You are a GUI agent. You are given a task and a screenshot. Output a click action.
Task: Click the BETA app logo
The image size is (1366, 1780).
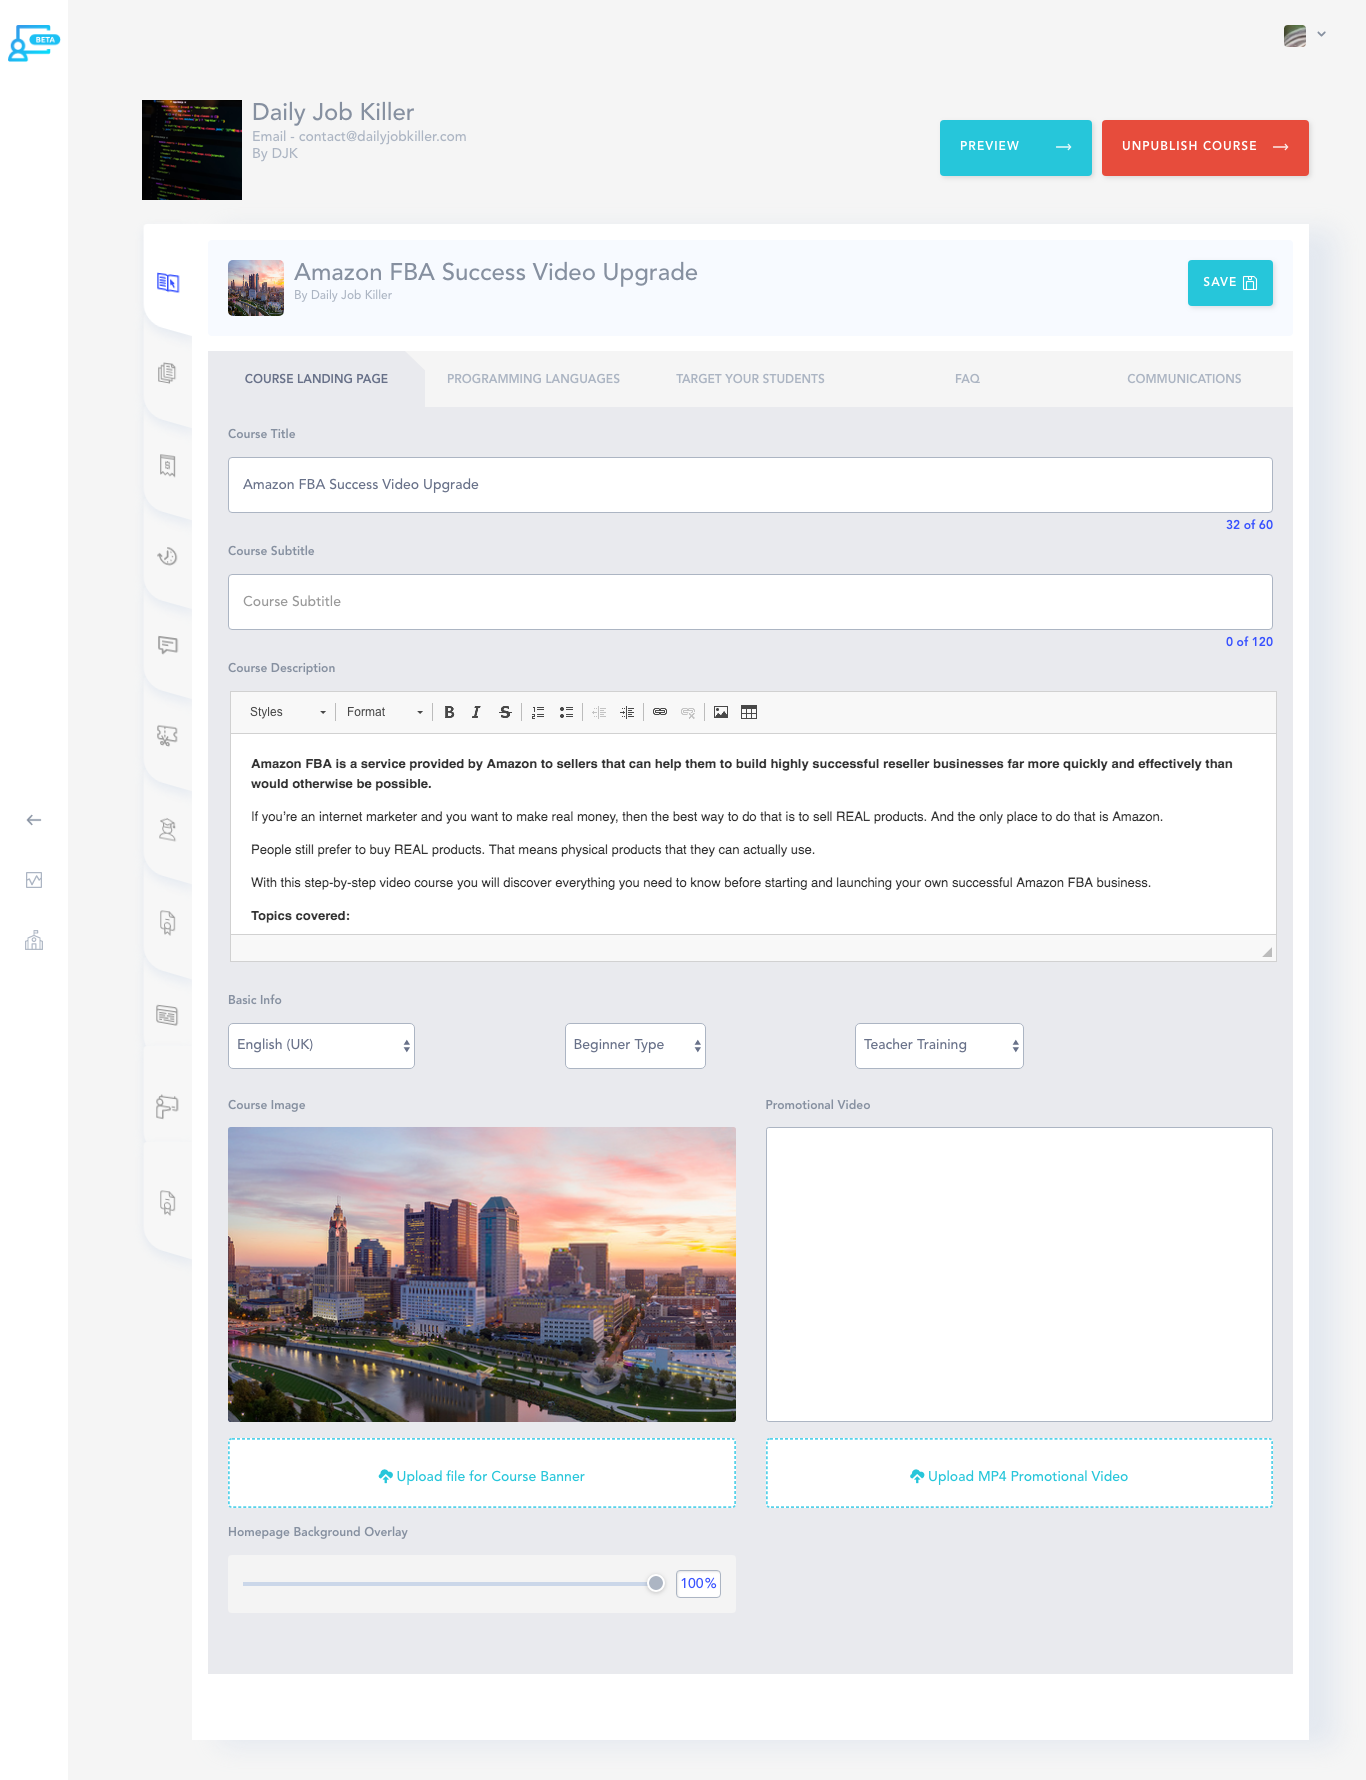tap(33, 43)
